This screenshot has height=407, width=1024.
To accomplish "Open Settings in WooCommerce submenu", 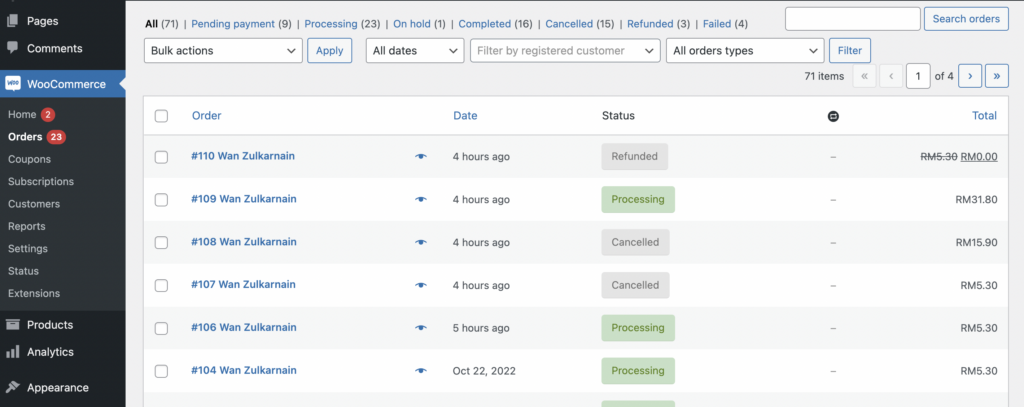I will point(28,249).
